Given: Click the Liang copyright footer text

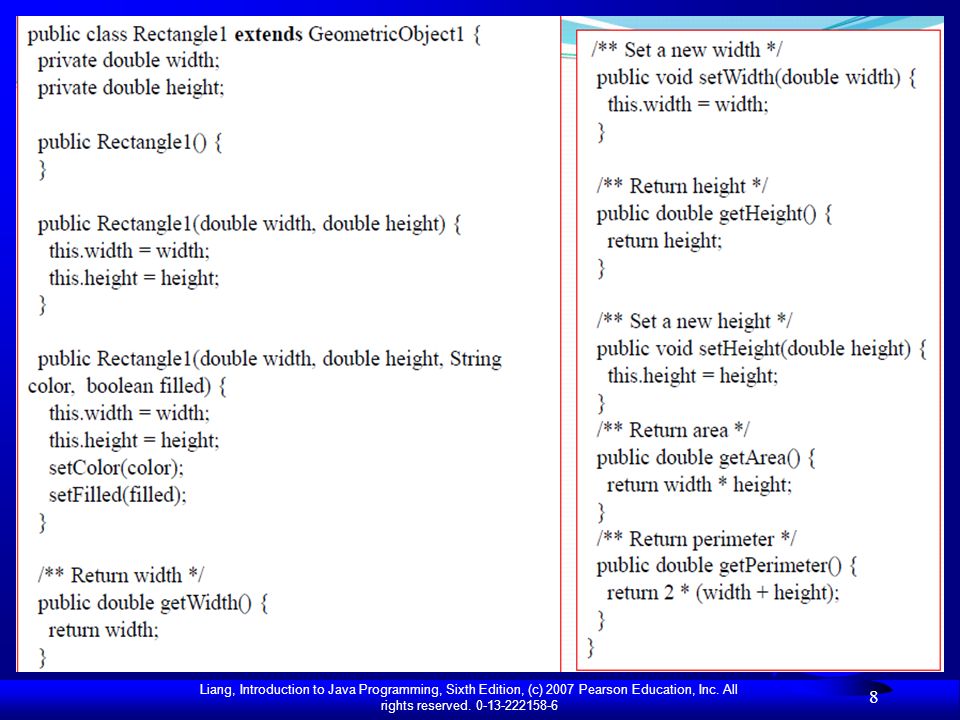Looking at the screenshot, I should 468,697.
